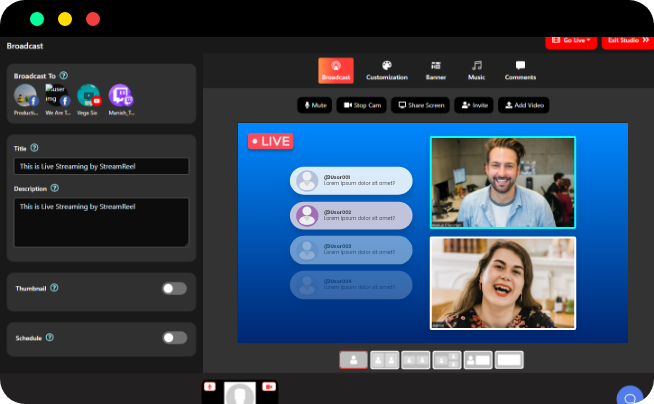Show help for Broadcast To
The height and width of the screenshot is (404, 654).
pyautogui.click(x=64, y=75)
